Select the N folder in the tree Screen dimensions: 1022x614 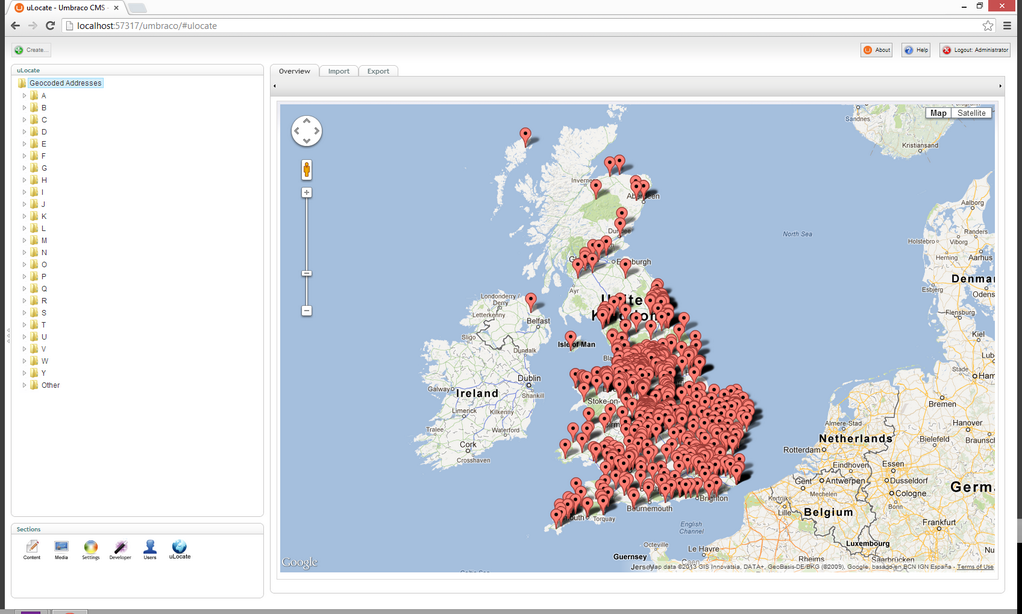point(44,252)
